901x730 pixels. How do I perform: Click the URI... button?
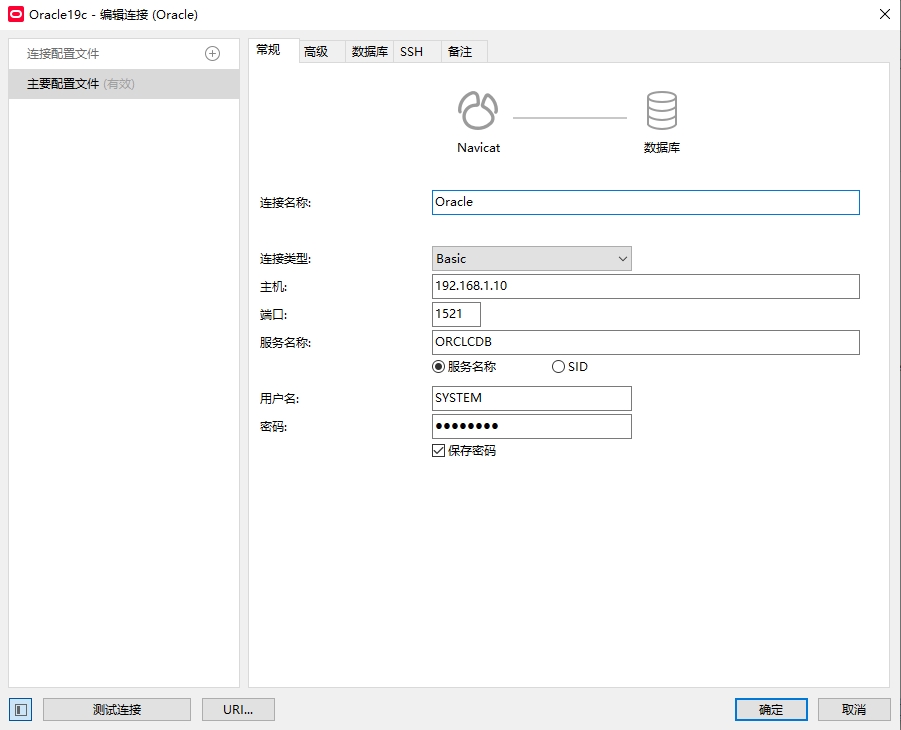[238, 709]
